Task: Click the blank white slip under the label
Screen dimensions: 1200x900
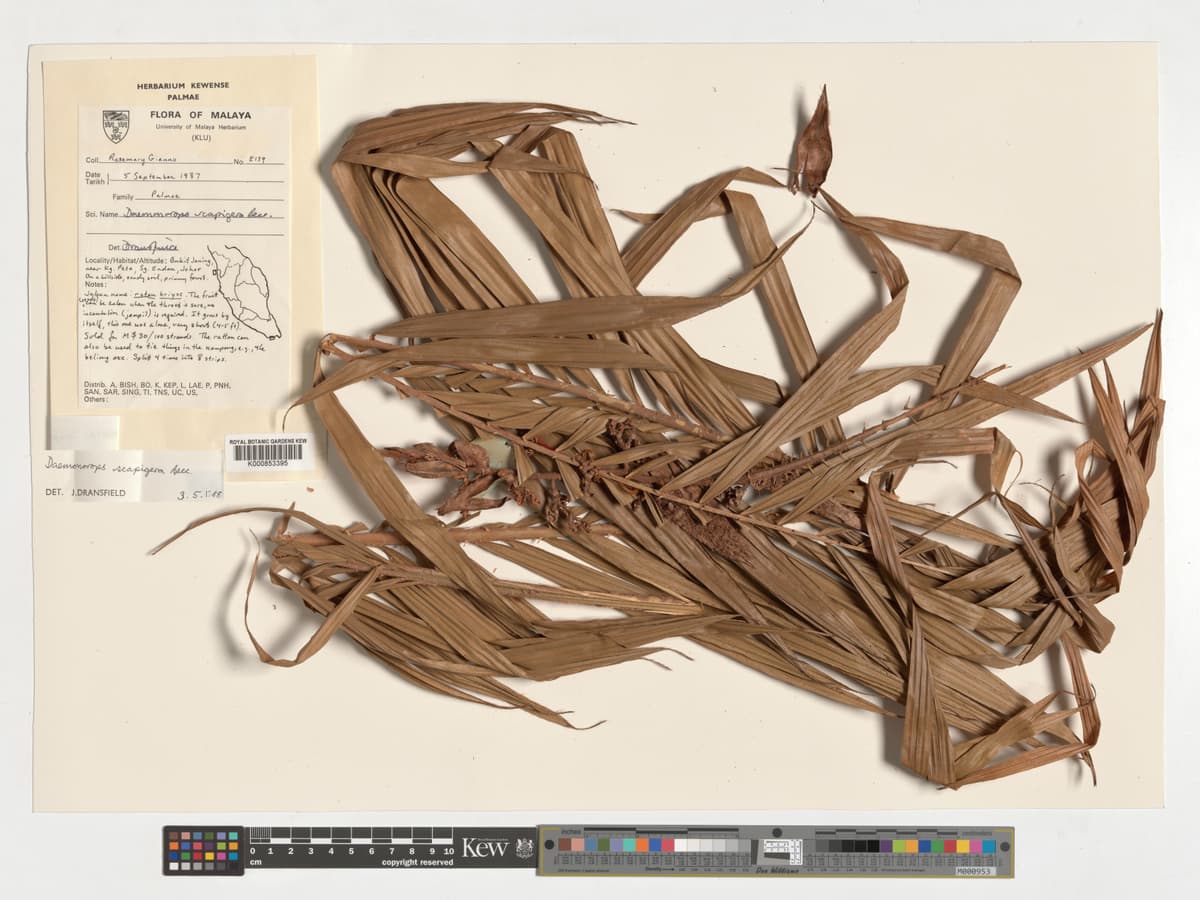Action: click(x=84, y=432)
